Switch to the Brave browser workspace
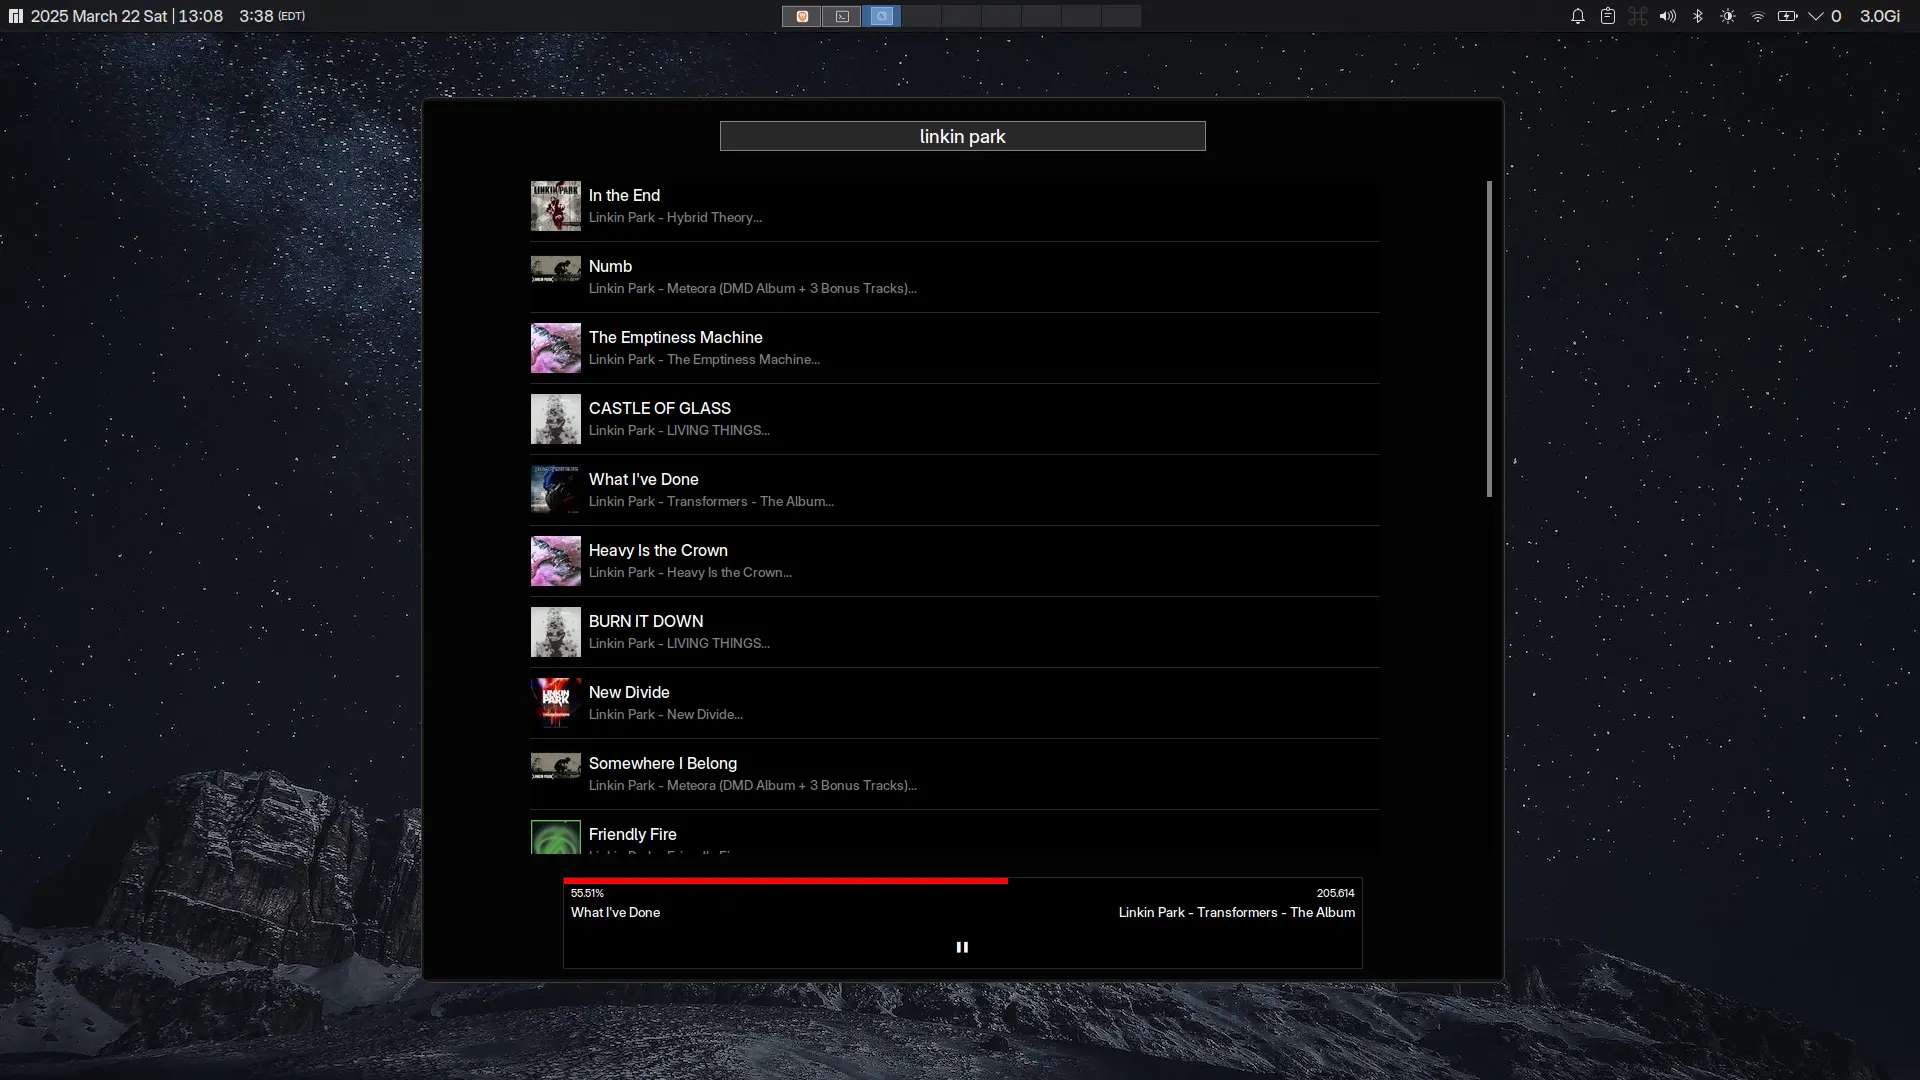This screenshot has height=1080, width=1920. tap(802, 16)
